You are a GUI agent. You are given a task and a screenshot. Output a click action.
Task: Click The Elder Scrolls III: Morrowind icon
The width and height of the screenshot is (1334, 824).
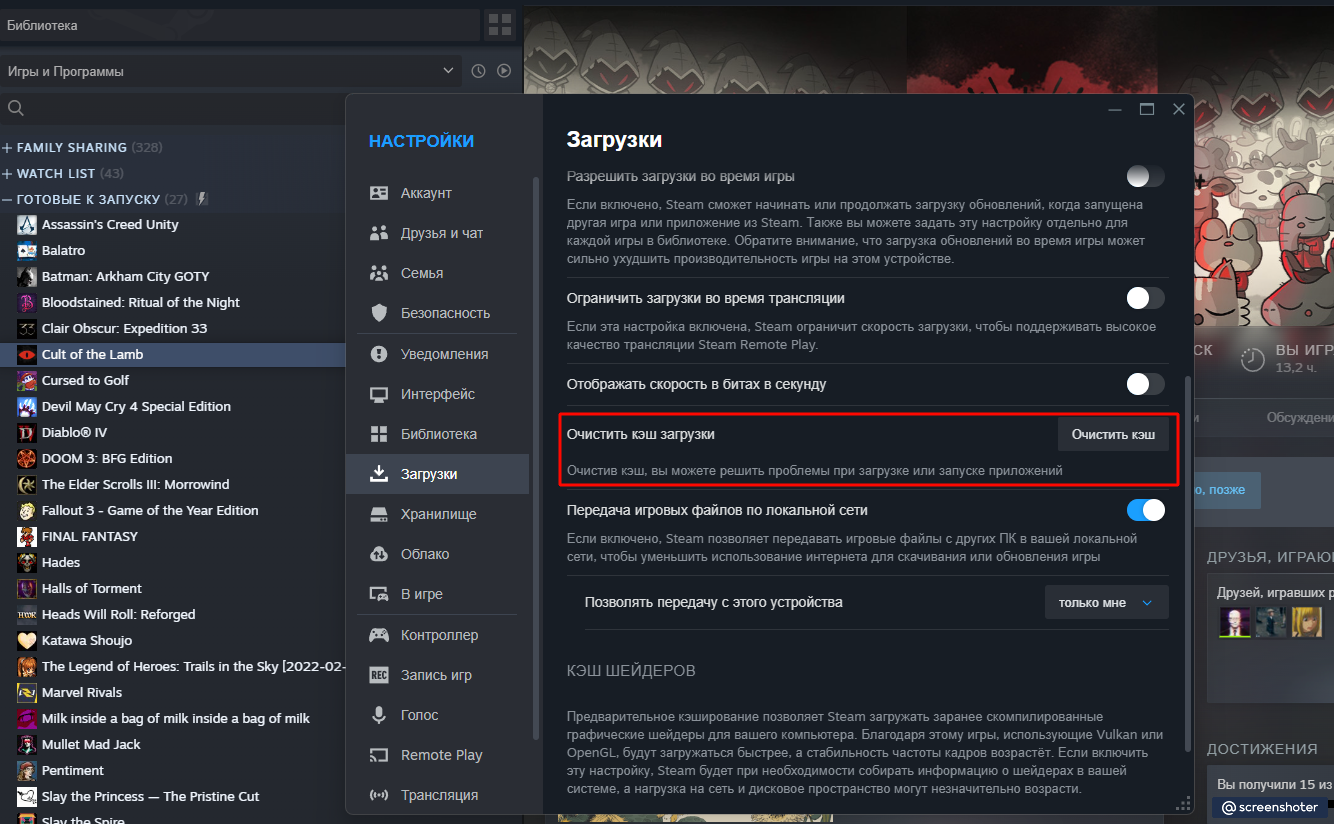(27, 485)
